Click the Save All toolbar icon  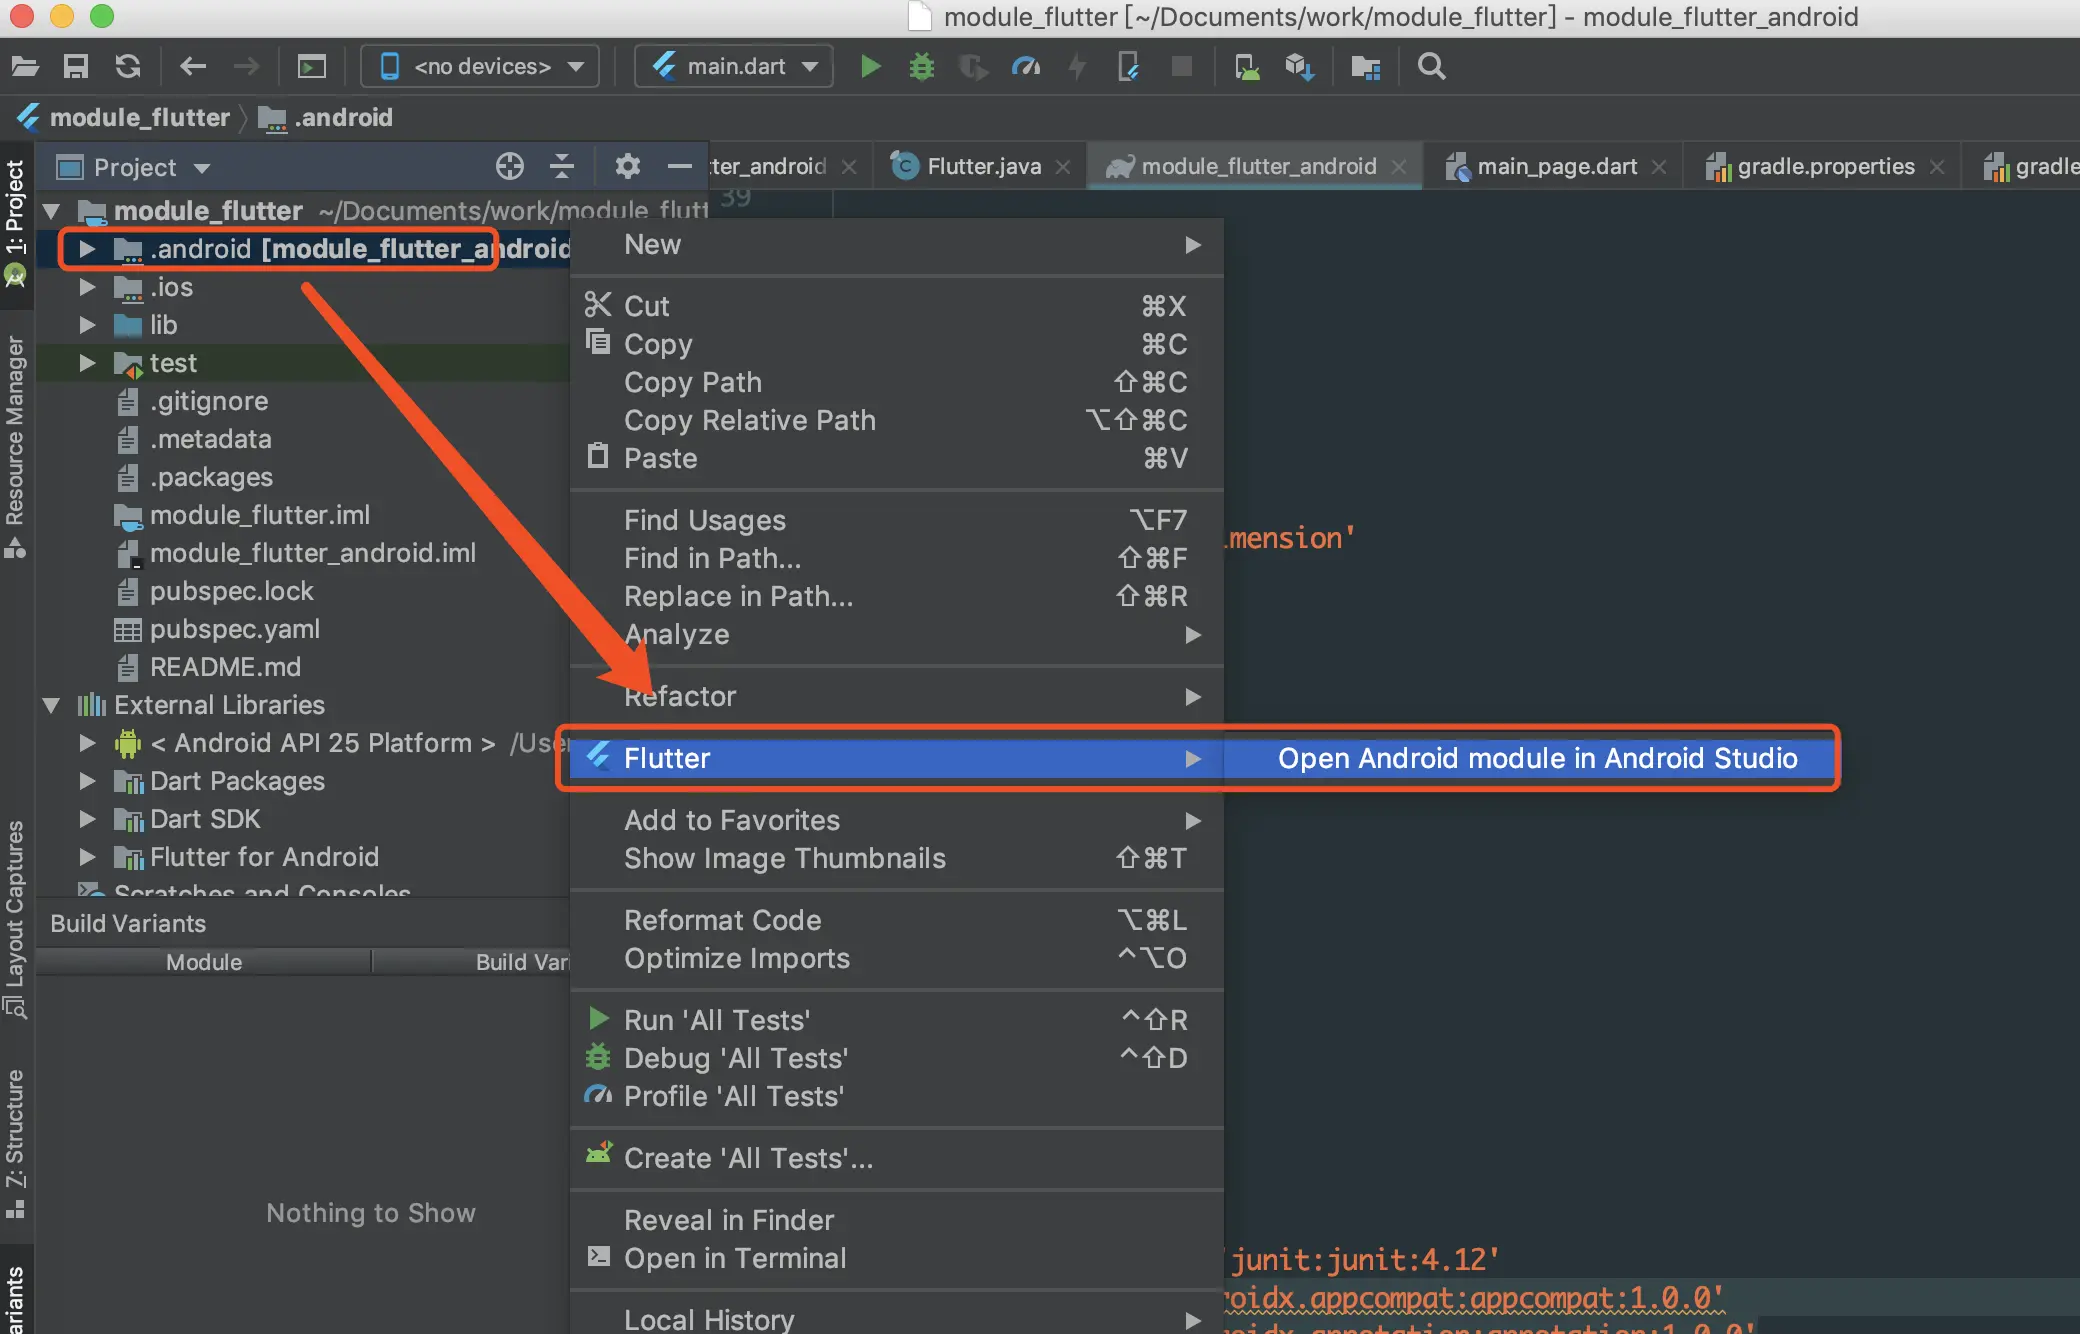pyautogui.click(x=76, y=67)
